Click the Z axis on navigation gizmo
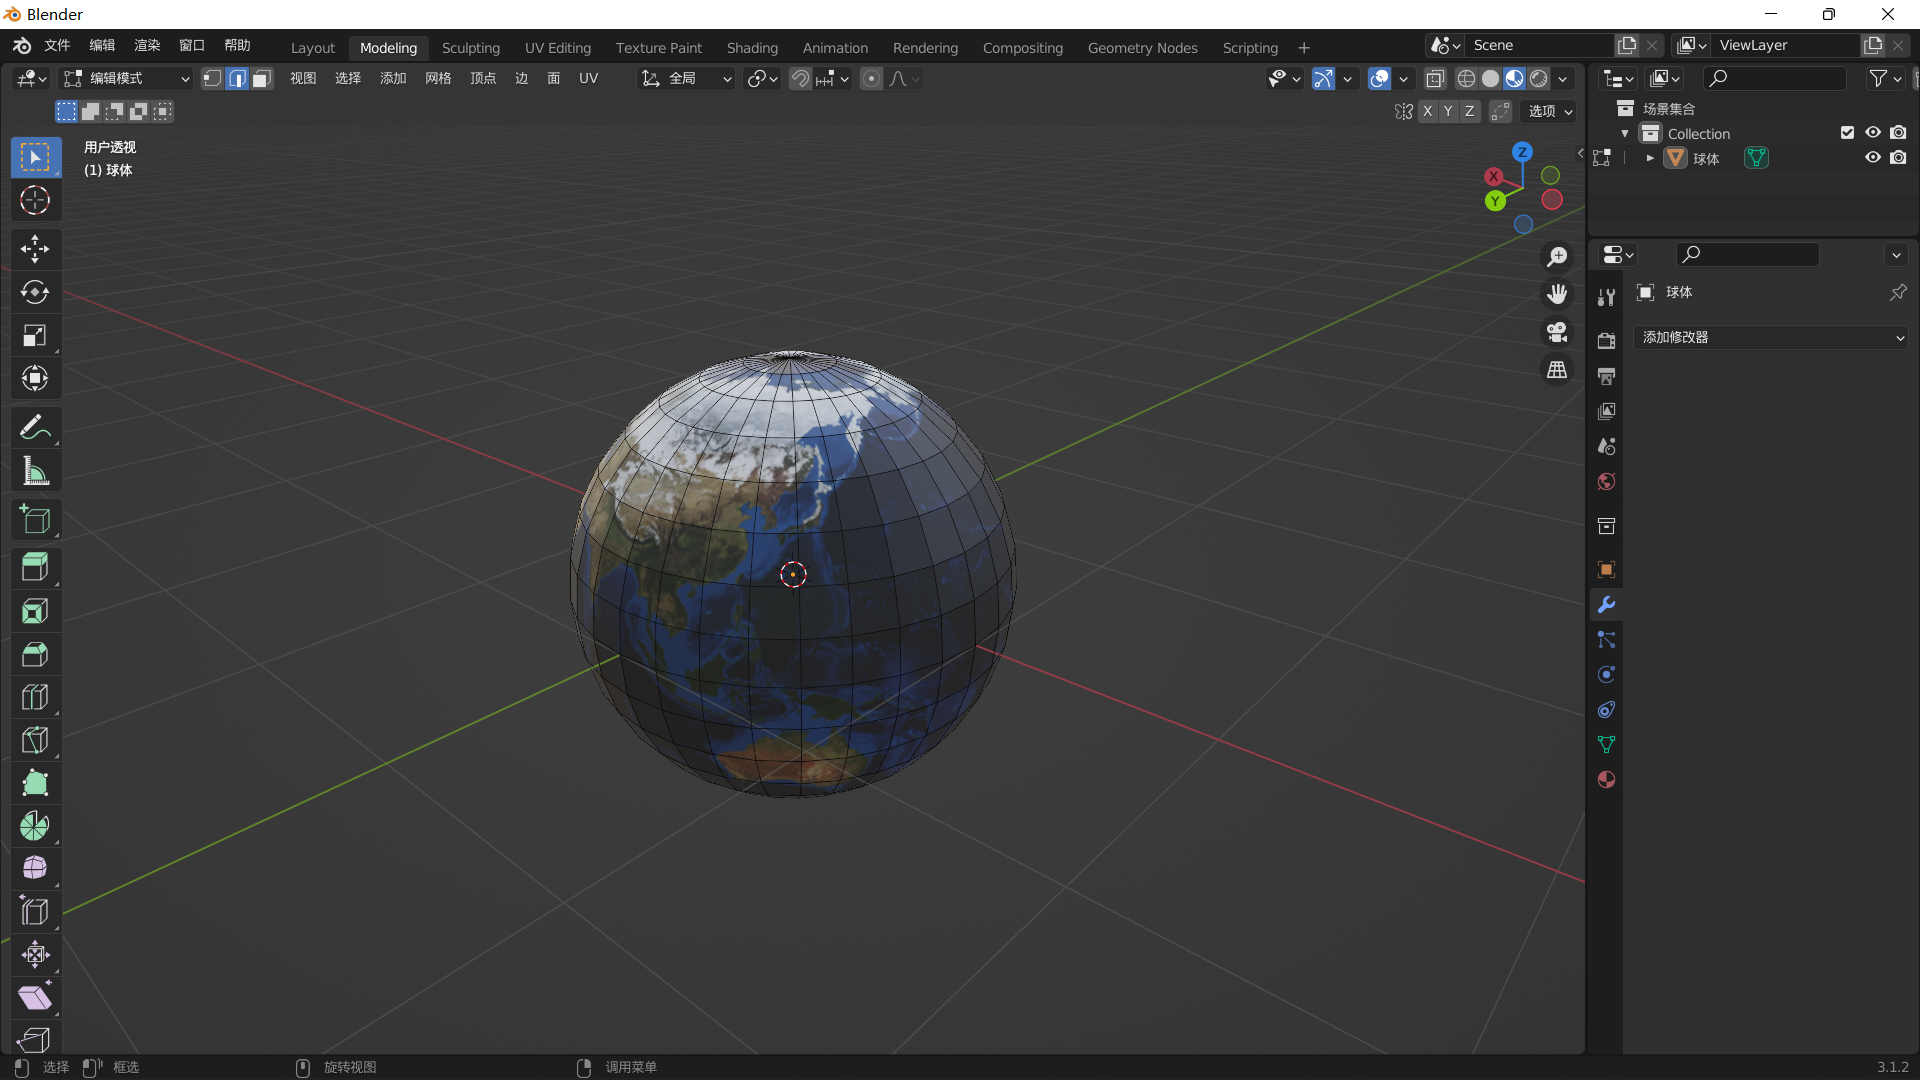The width and height of the screenshot is (1920, 1080). click(1522, 152)
